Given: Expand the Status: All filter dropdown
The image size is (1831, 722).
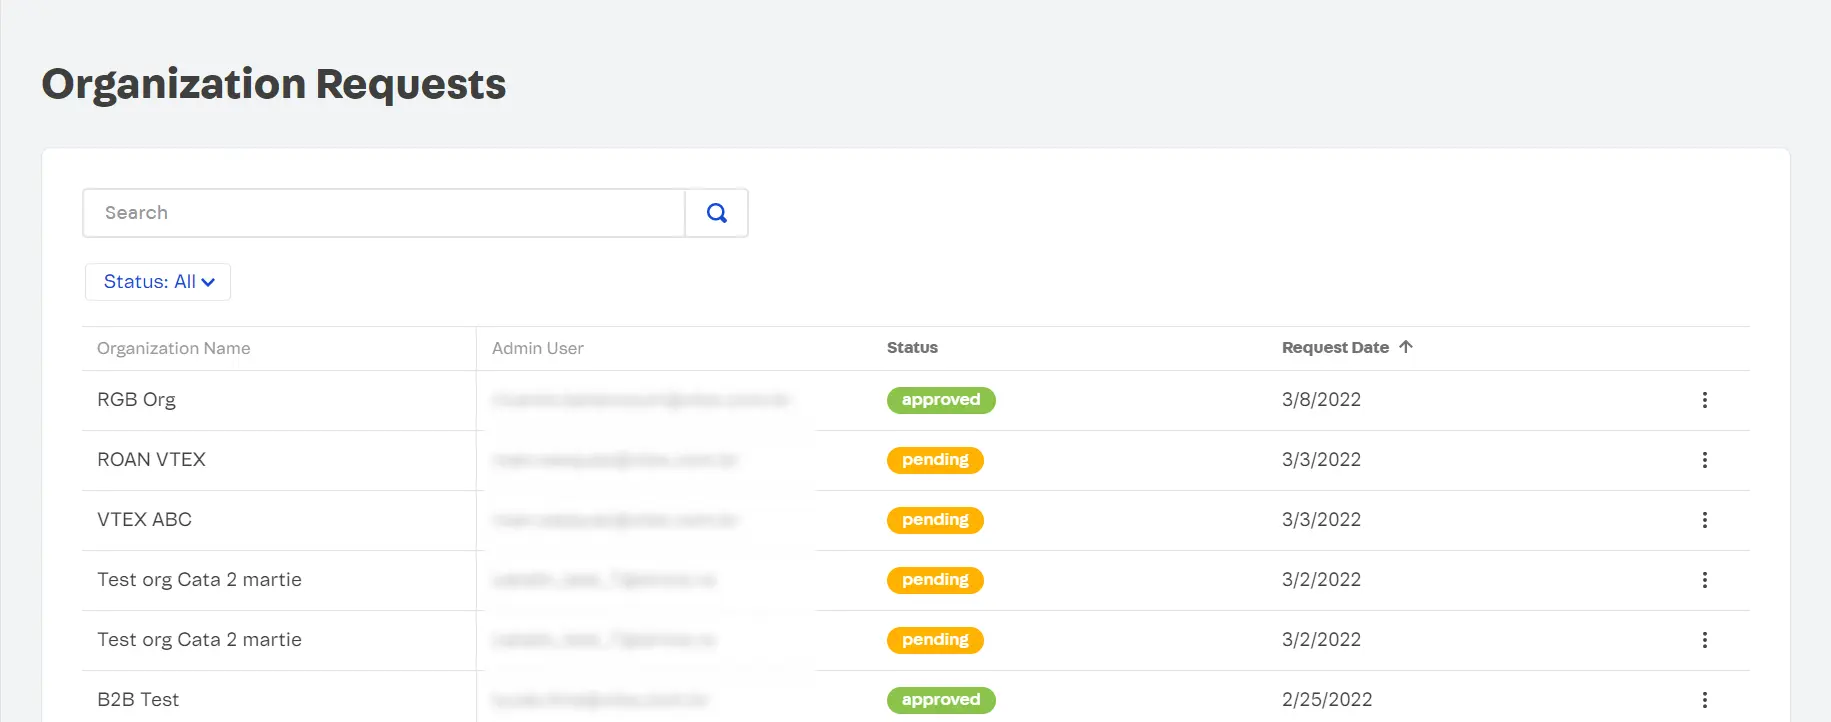Looking at the screenshot, I should click(x=158, y=282).
